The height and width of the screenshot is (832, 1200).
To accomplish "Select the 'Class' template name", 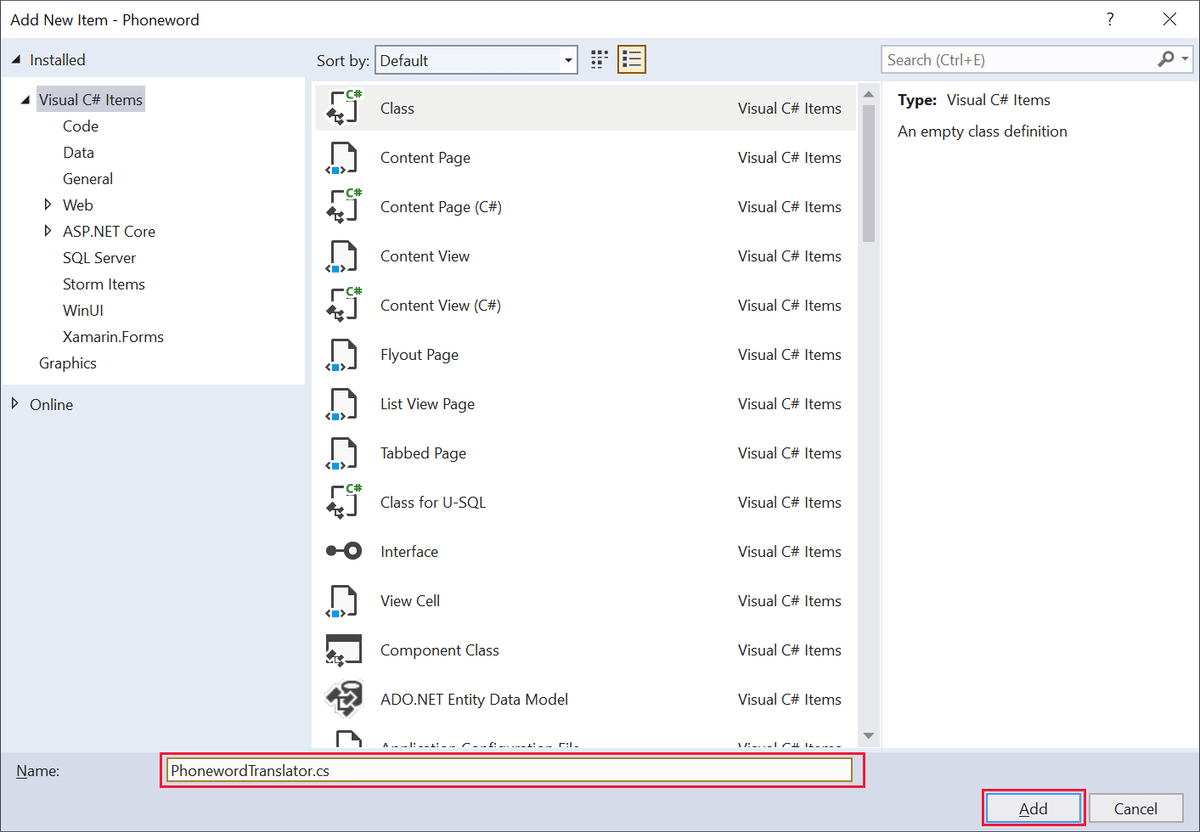I will 397,108.
